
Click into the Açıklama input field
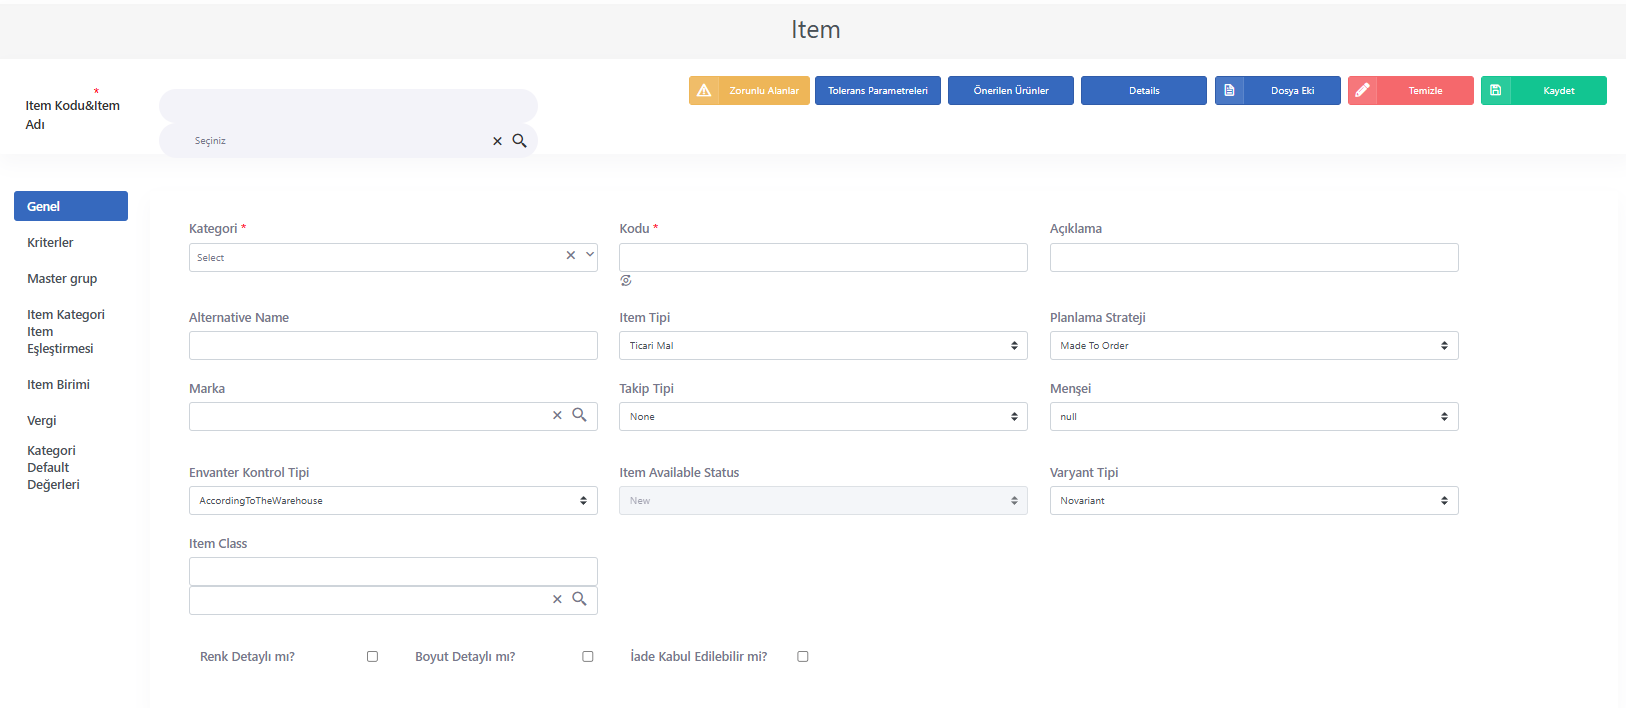(1254, 257)
